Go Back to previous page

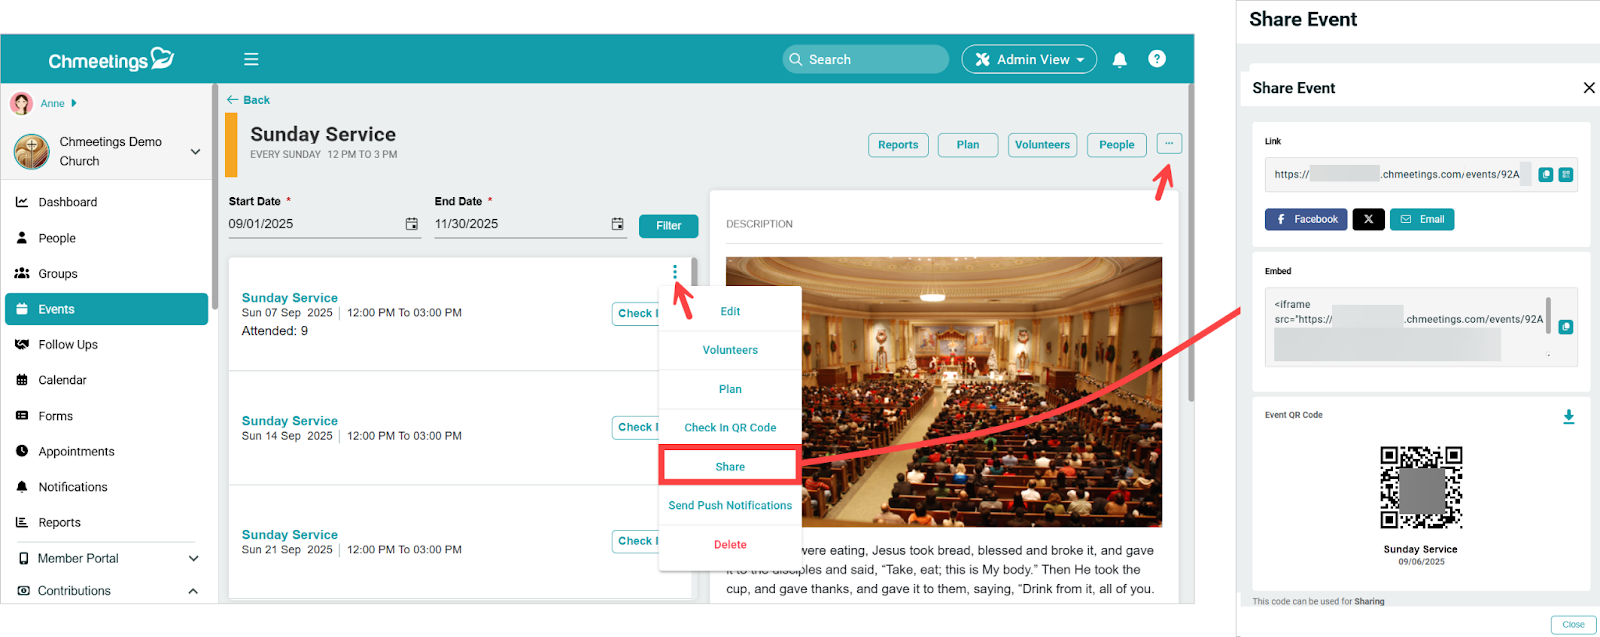[x=248, y=100]
